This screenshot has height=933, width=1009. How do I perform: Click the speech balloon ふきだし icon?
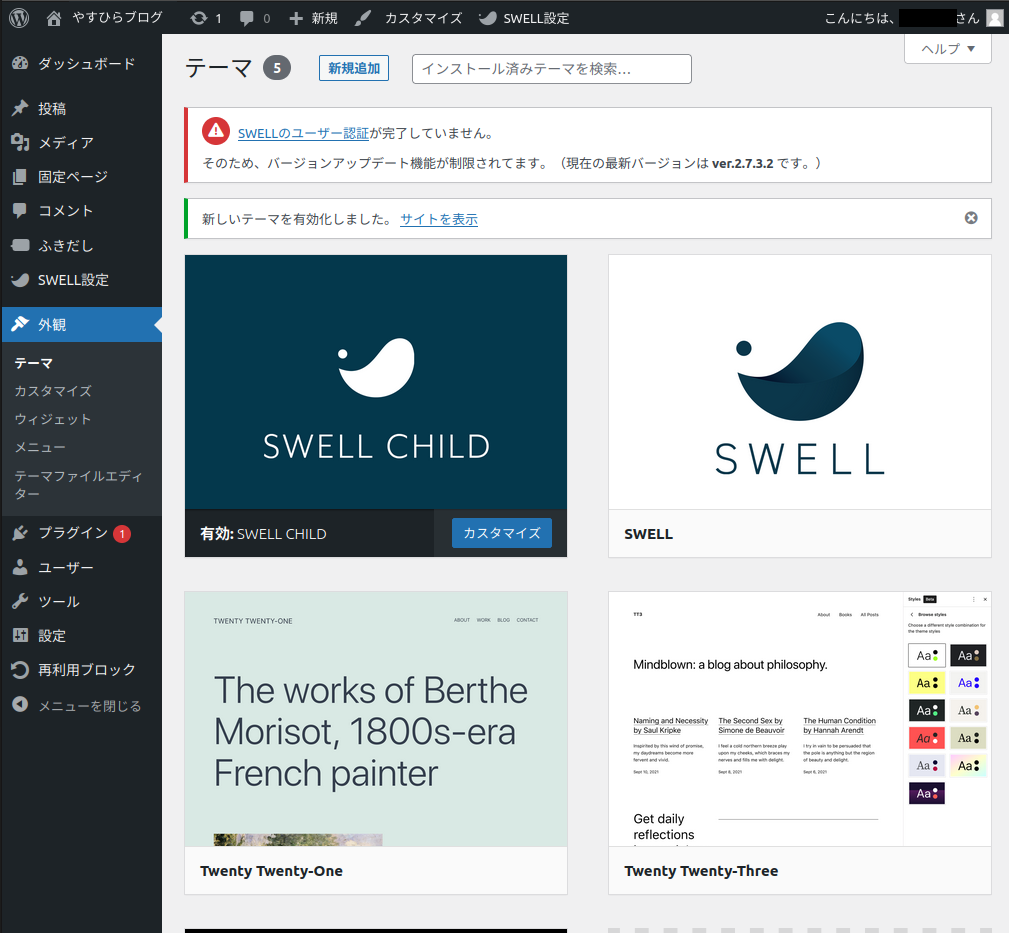point(21,245)
